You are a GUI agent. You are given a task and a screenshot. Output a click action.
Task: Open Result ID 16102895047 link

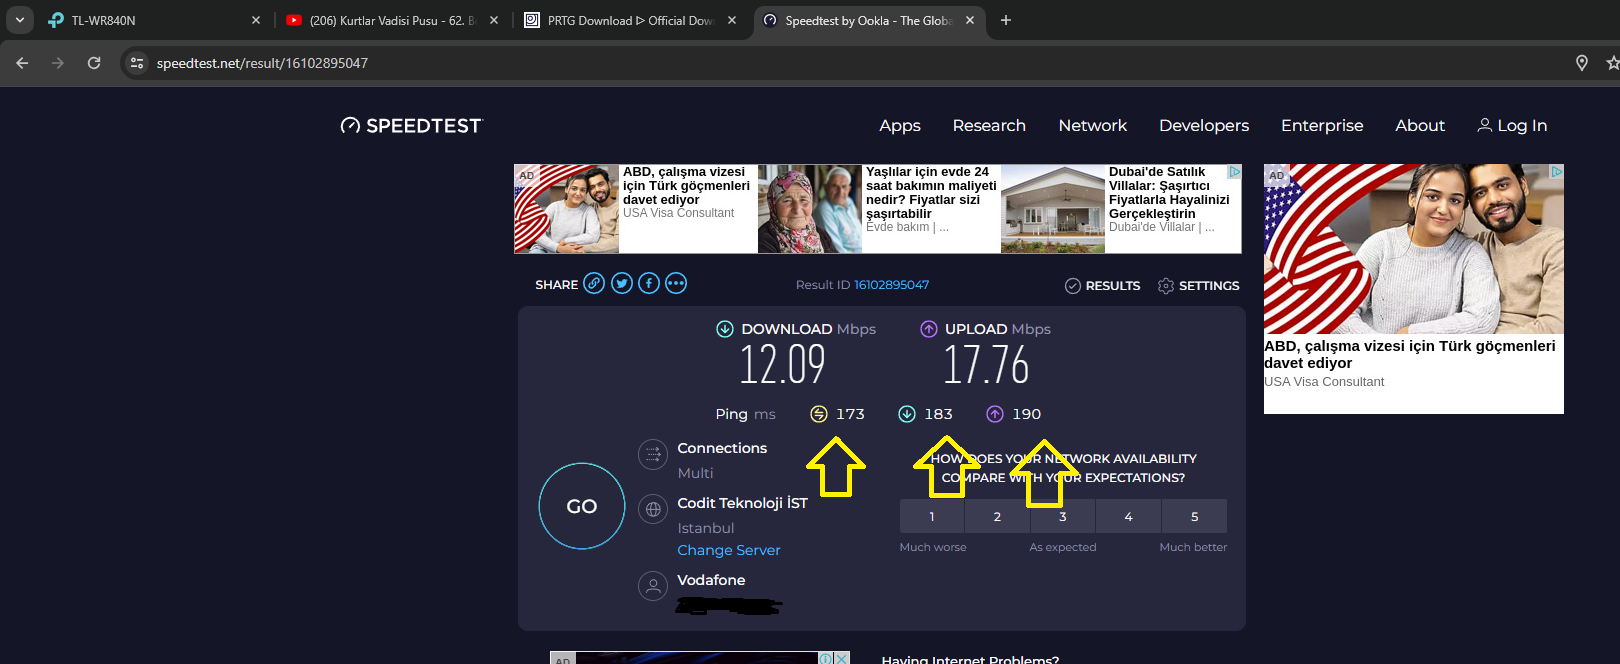(x=891, y=285)
